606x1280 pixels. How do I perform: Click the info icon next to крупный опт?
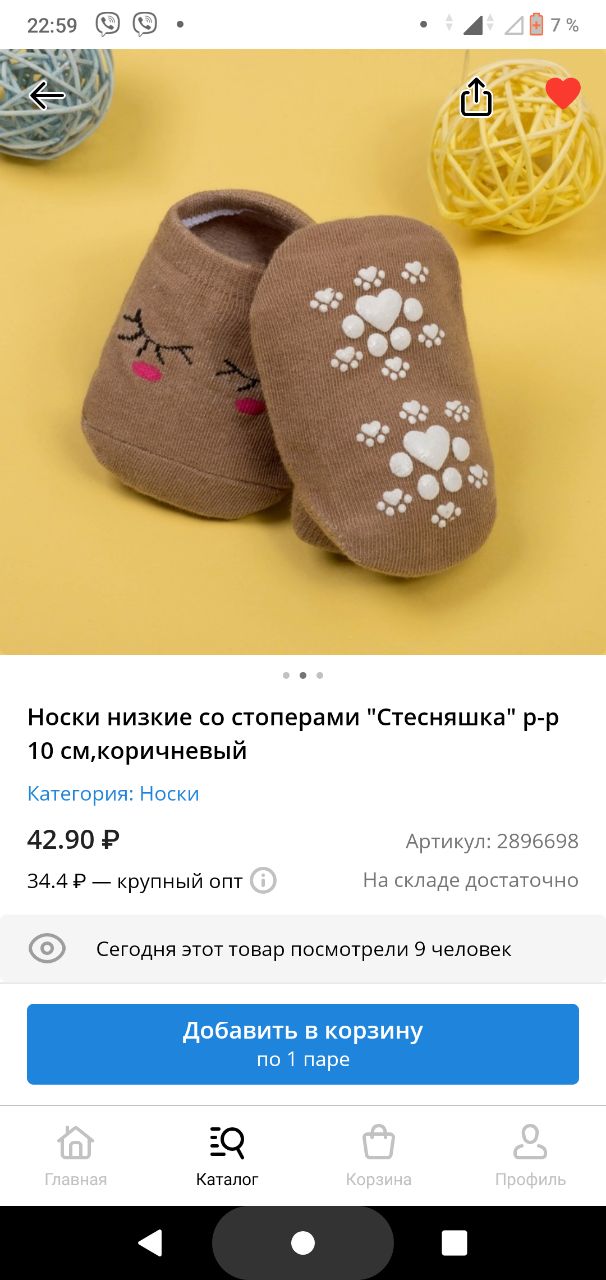263,881
